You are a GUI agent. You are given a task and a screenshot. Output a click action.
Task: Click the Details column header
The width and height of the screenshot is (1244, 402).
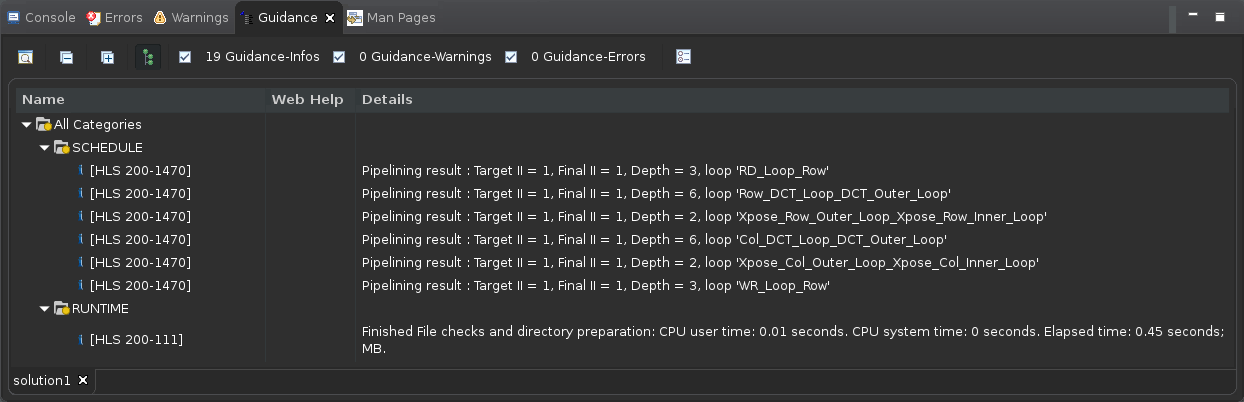pos(387,100)
